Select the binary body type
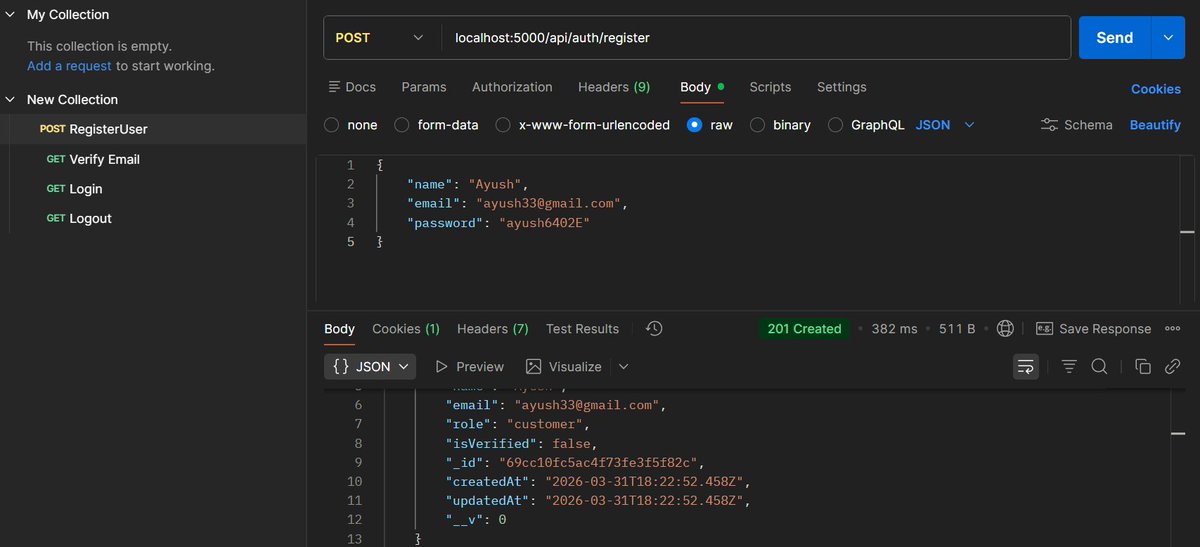1200x547 pixels. 757,125
